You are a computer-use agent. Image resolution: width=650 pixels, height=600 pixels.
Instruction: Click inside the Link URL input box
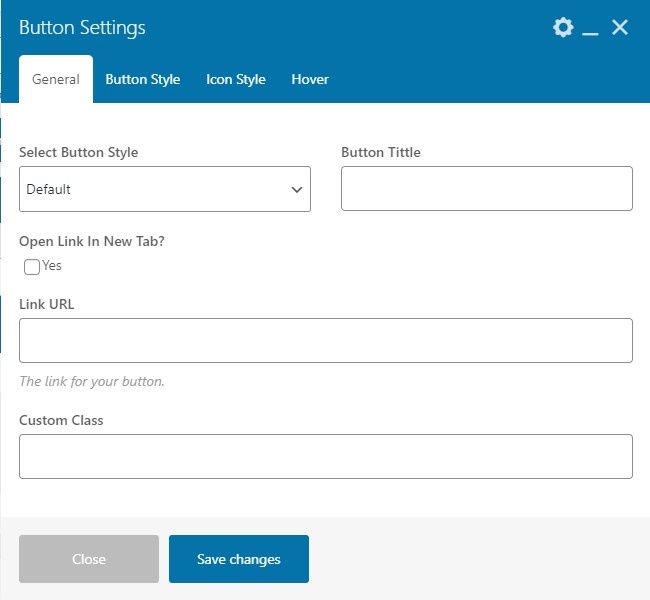point(325,340)
